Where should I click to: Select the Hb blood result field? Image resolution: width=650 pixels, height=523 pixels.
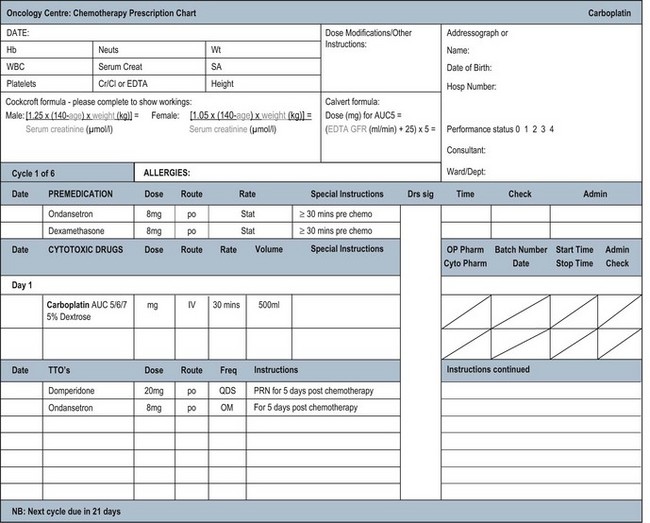pyautogui.click(x=46, y=49)
